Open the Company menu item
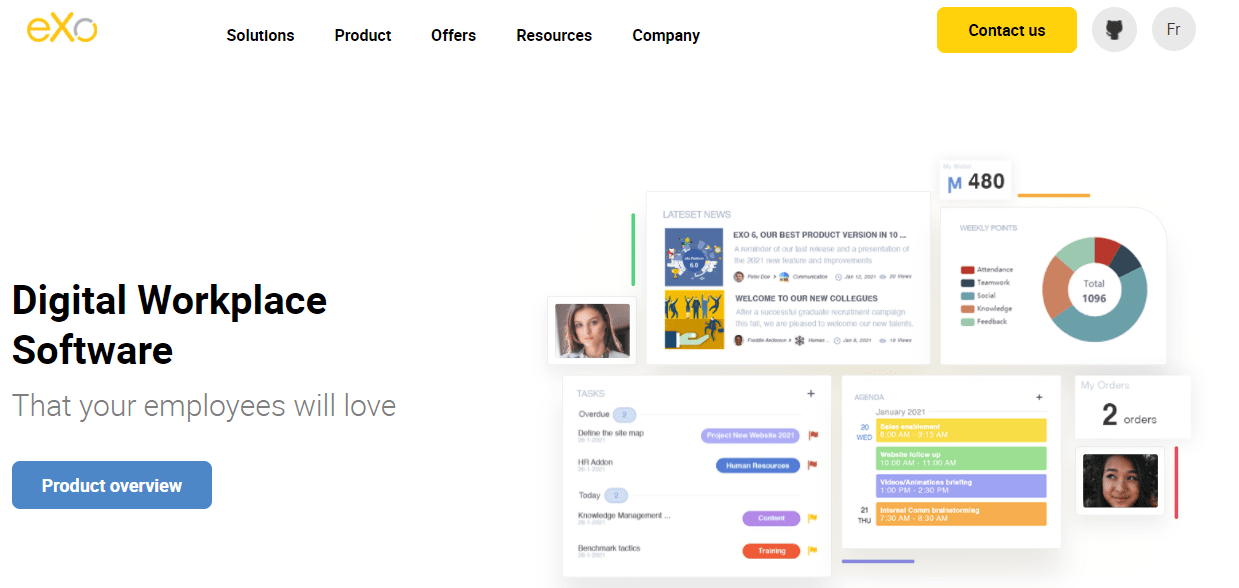The image size is (1239, 588). click(x=666, y=36)
